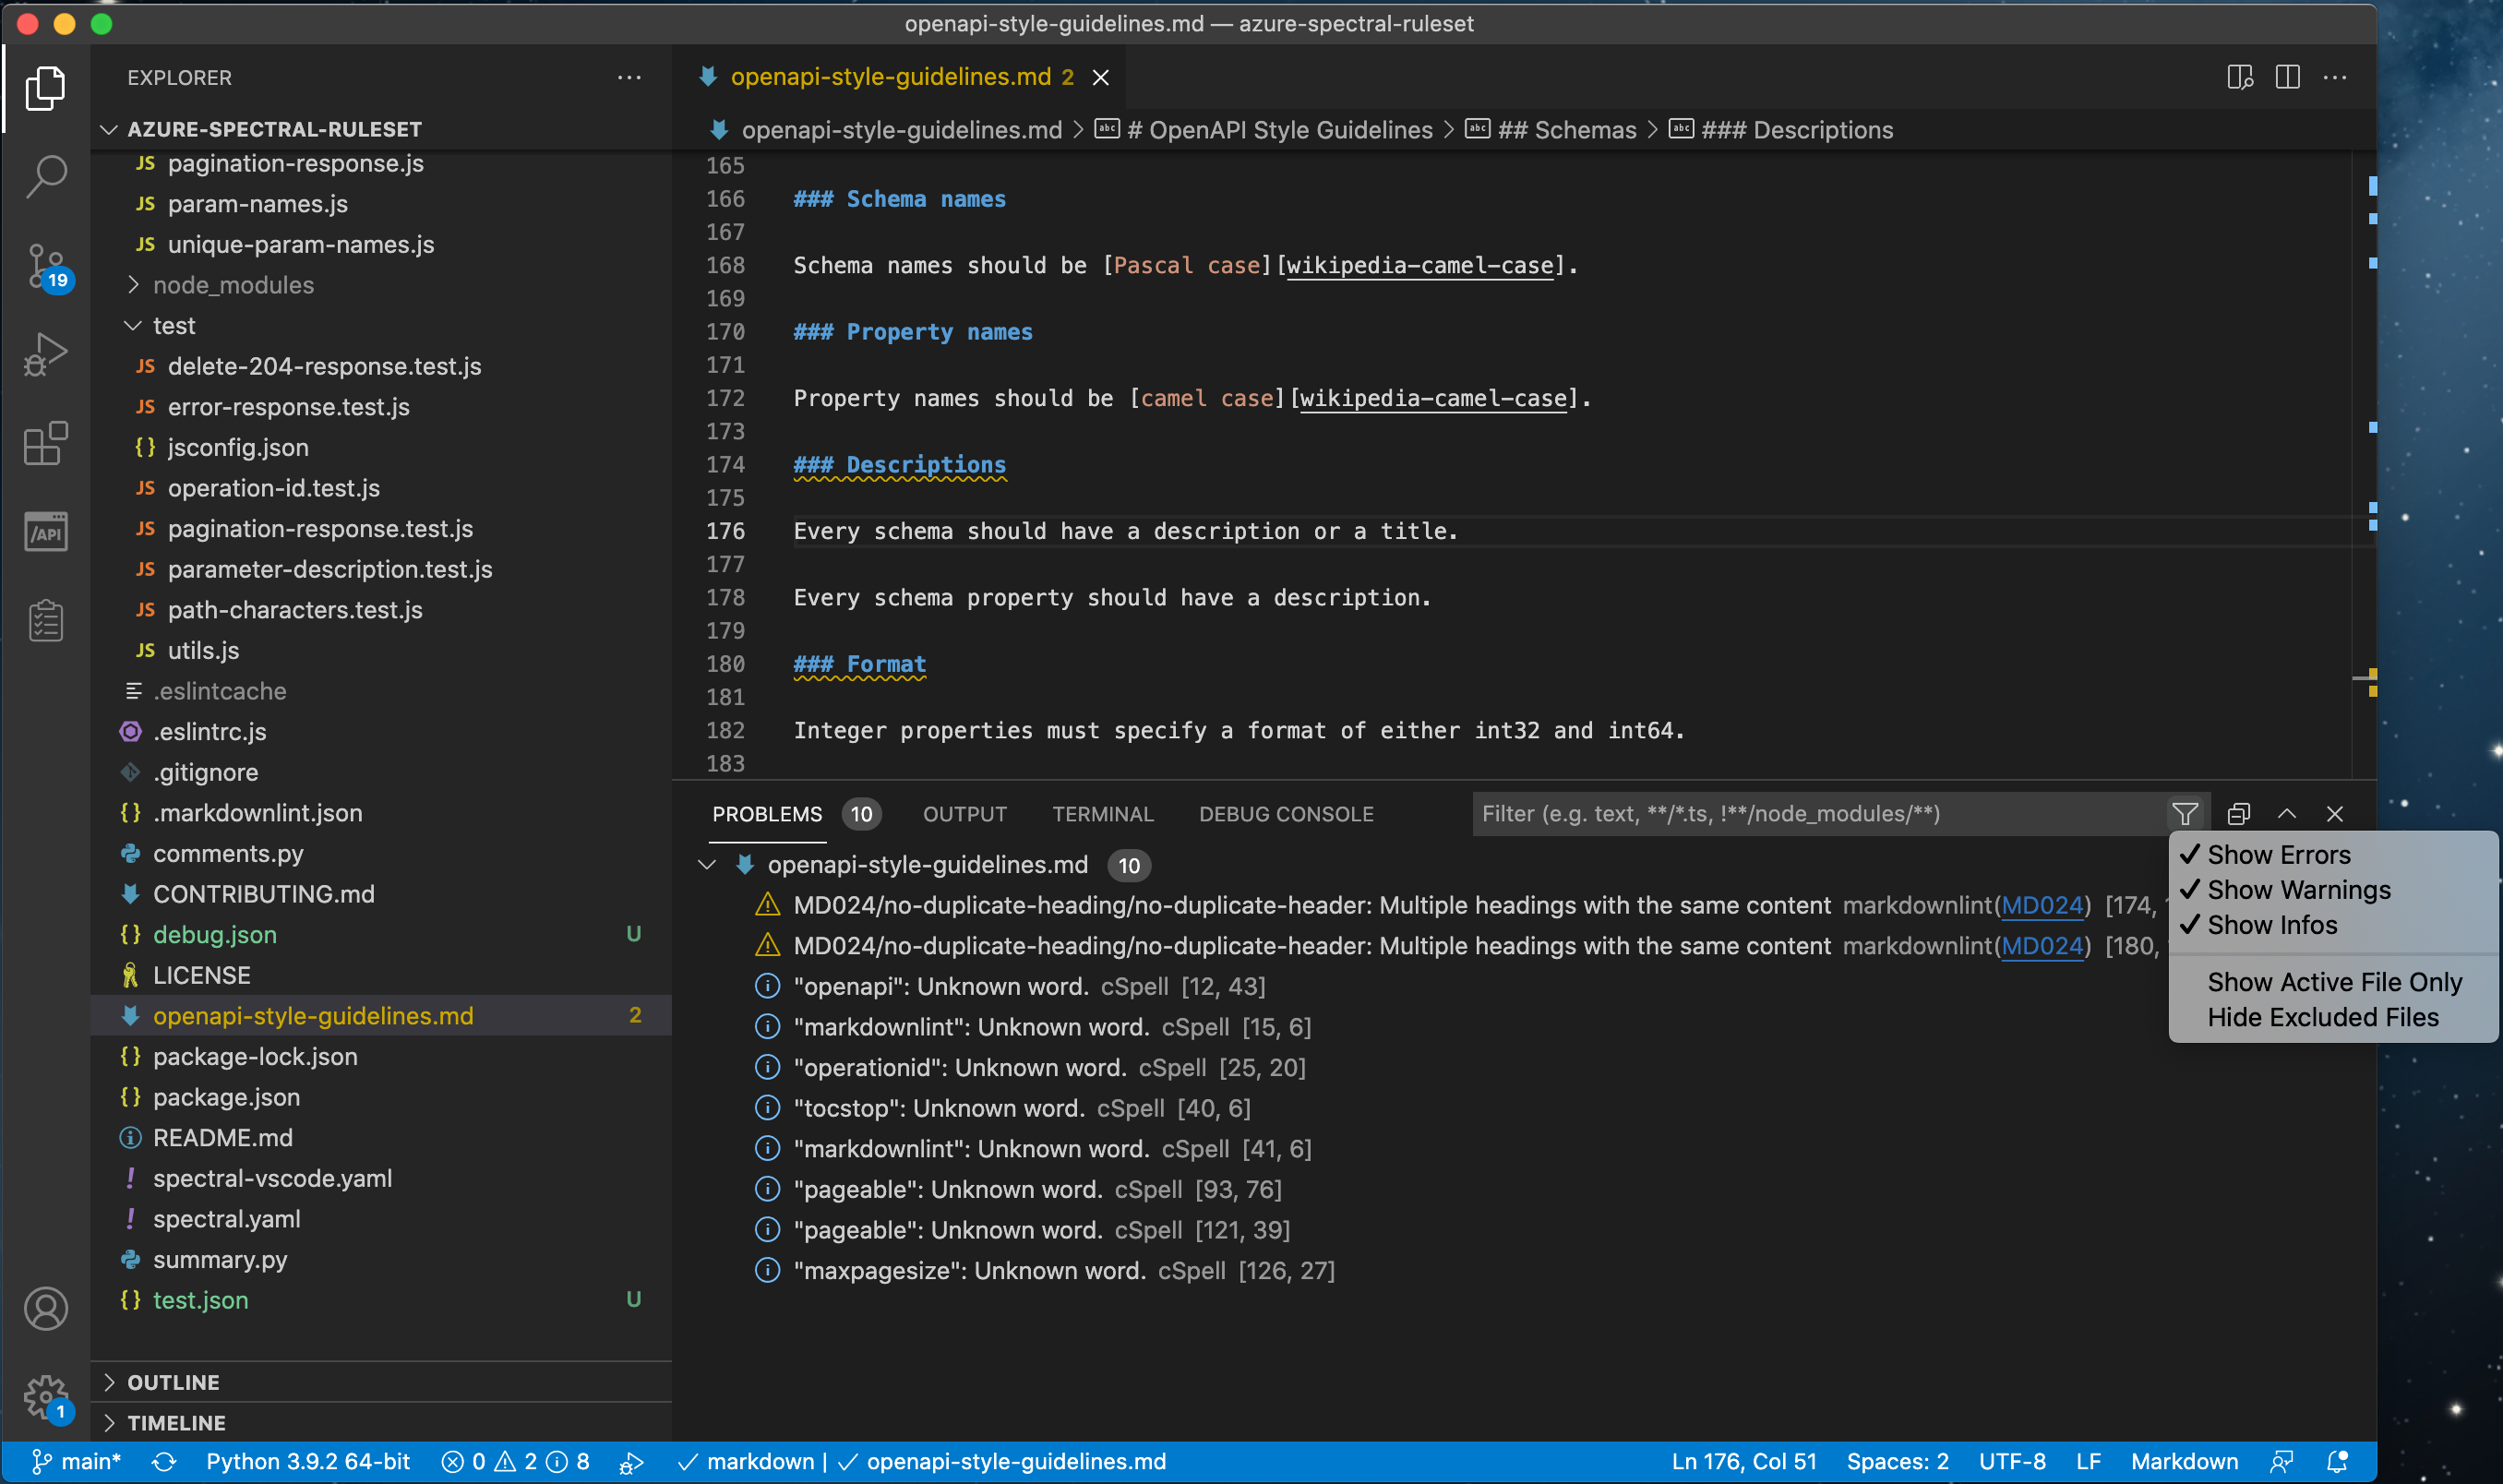The image size is (2503, 1484).
Task: Split the editor using the toolbar icon
Action: pos(2288,77)
